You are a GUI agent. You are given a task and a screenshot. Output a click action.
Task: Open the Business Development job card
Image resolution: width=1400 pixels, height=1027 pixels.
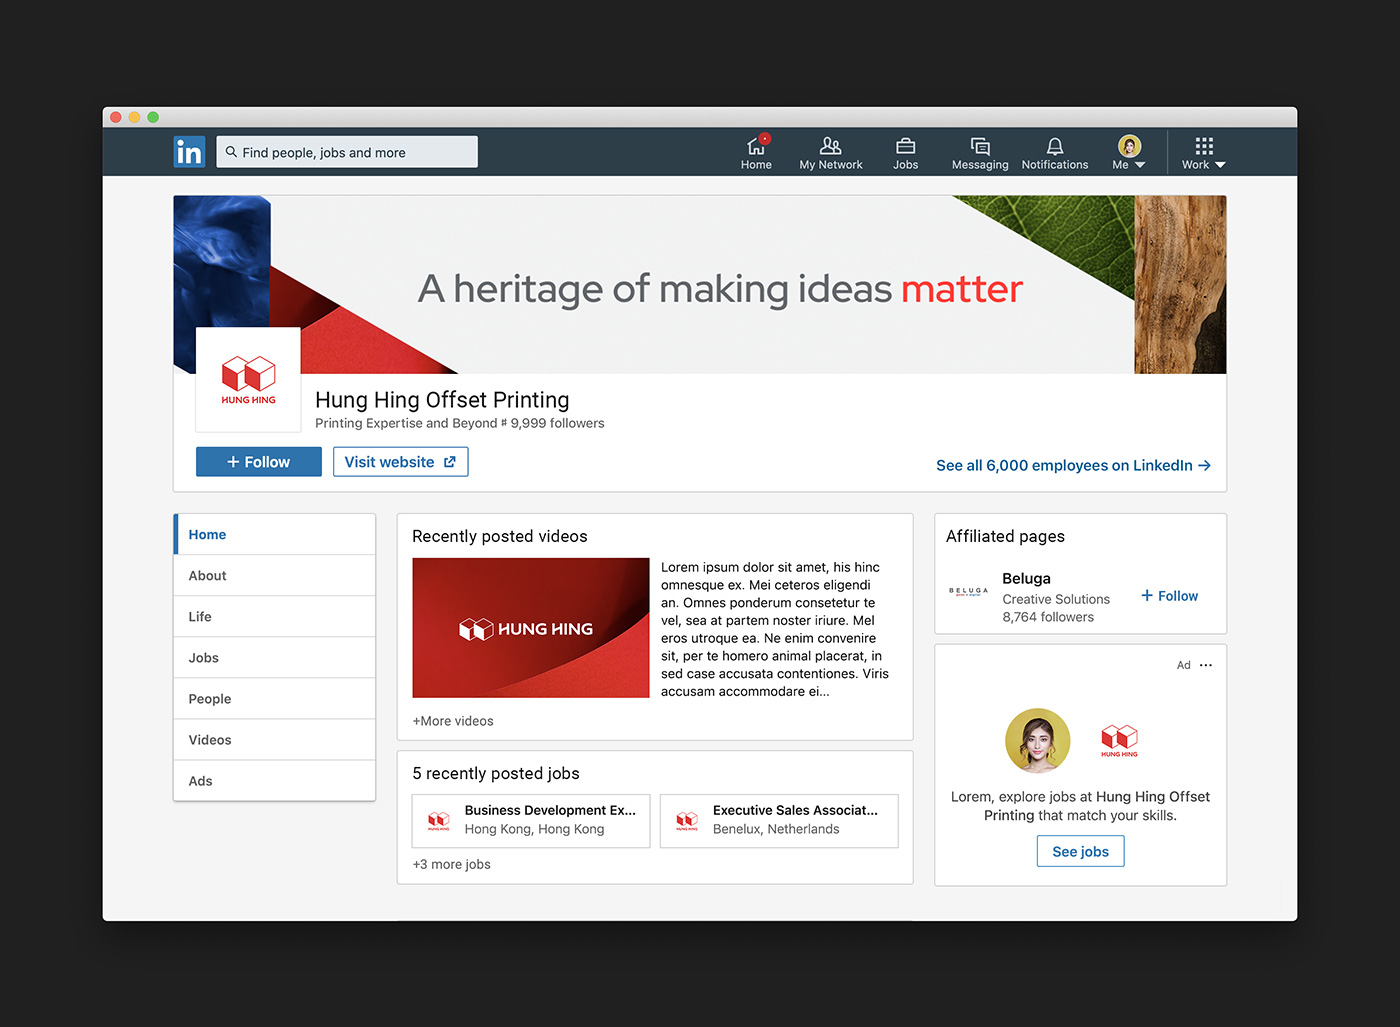pos(531,821)
